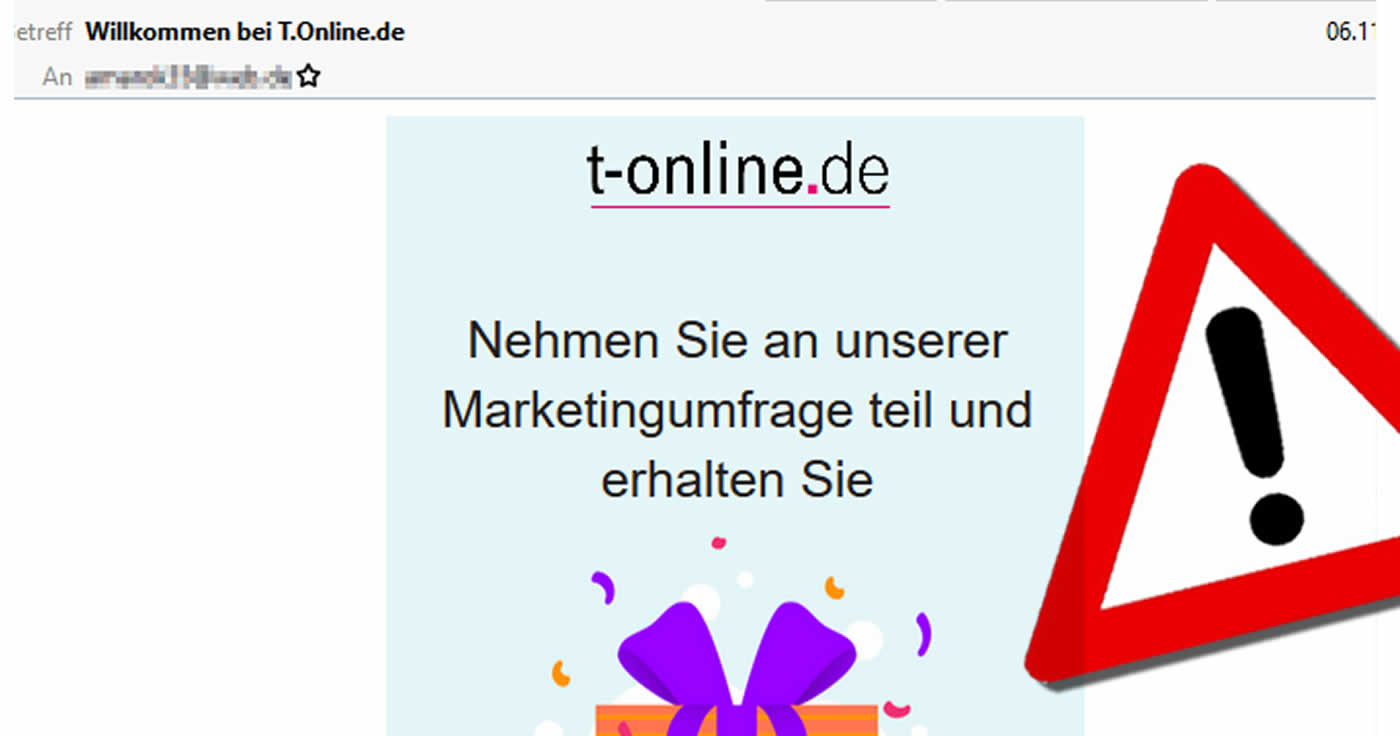Click the 'Betreff' header label
Screen dimensions: 1400x736
coord(43,32)
